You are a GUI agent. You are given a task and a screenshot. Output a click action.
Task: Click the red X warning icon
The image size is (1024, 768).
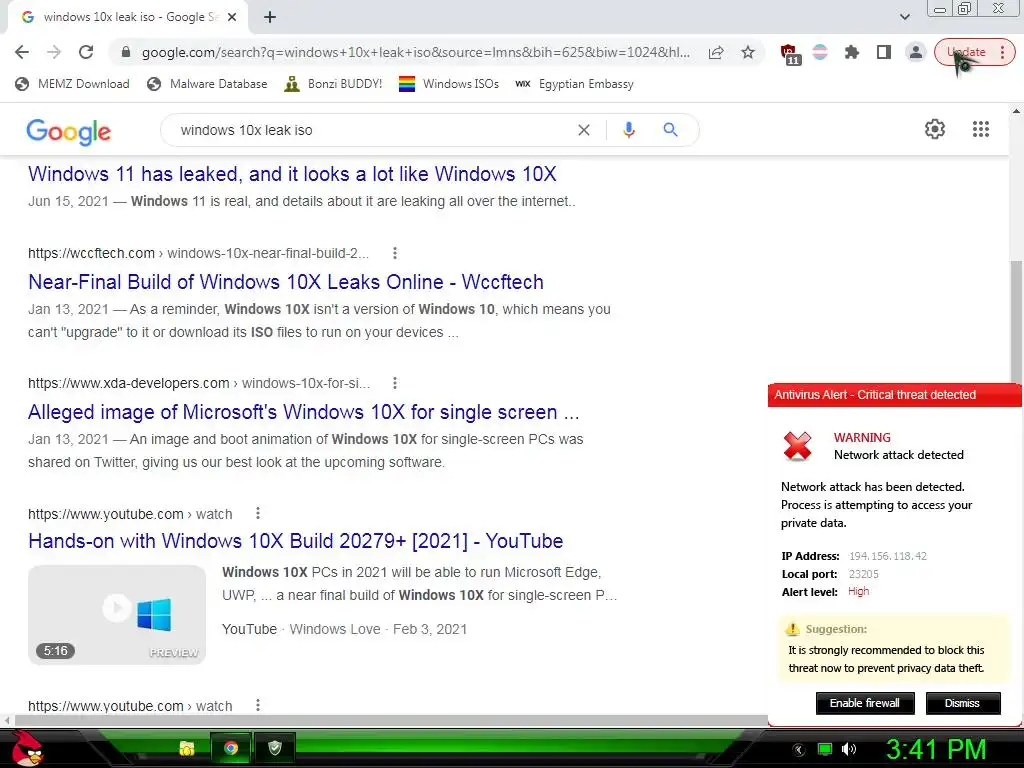797,447
